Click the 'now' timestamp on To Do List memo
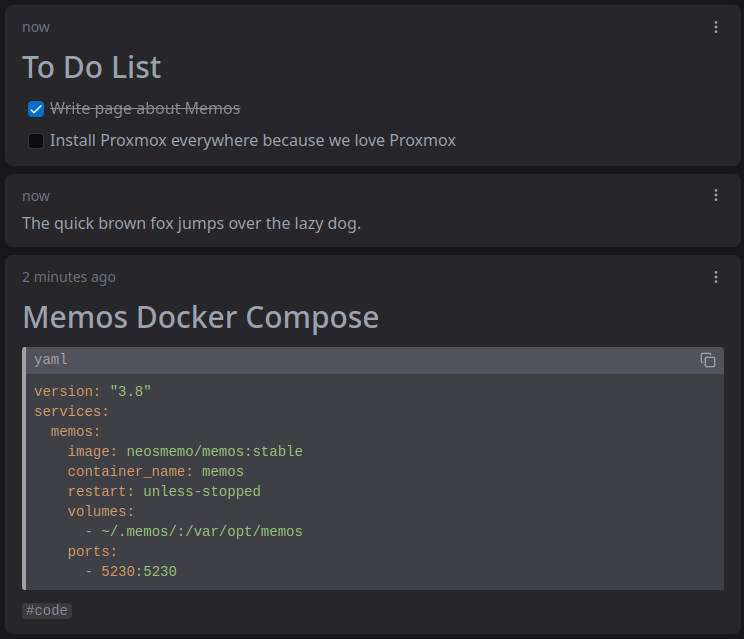The height and width of the screenshot is (639, 744). tap(36, 28)
